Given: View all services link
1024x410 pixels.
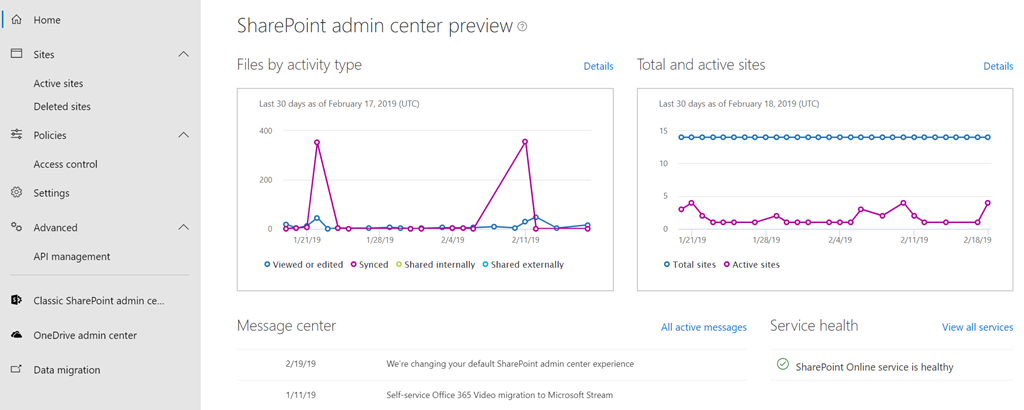Looking at the screenshot, I should 977,327.
